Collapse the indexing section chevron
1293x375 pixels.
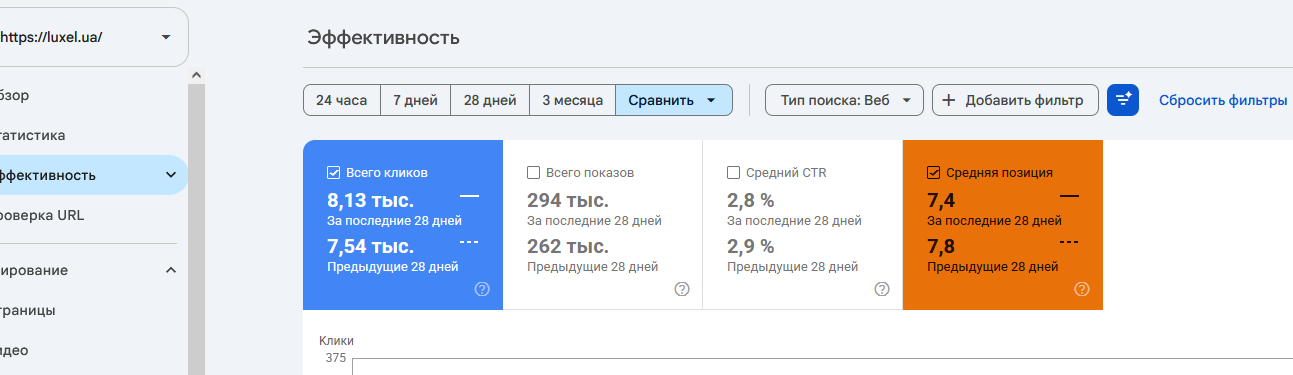point(170,270)
